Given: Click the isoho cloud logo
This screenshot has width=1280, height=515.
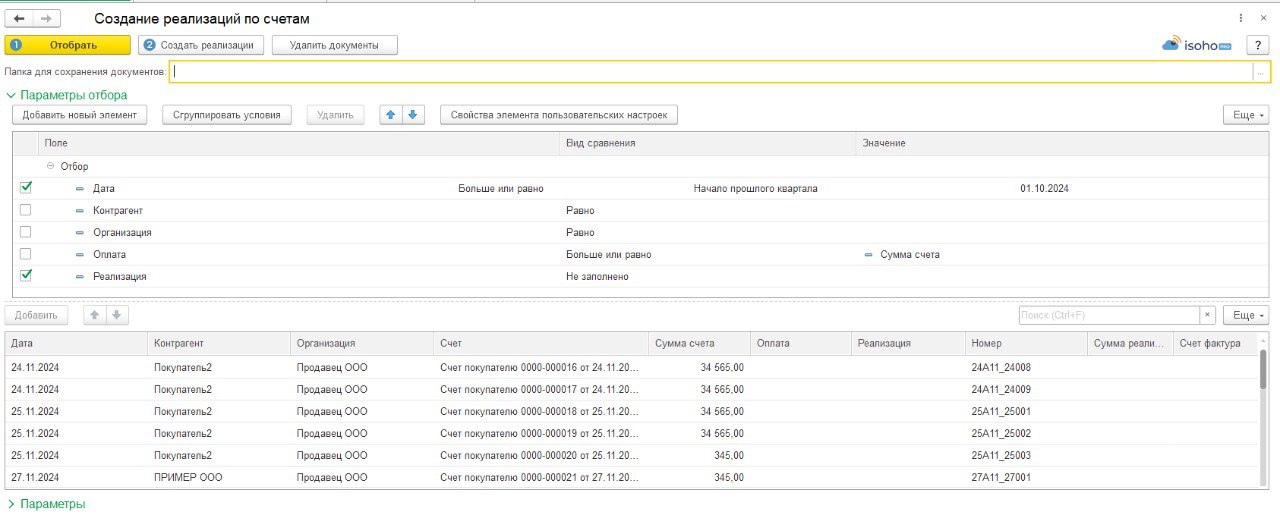Looking at the screenshot, I should pyautogui.click(x=1196, y=45).
